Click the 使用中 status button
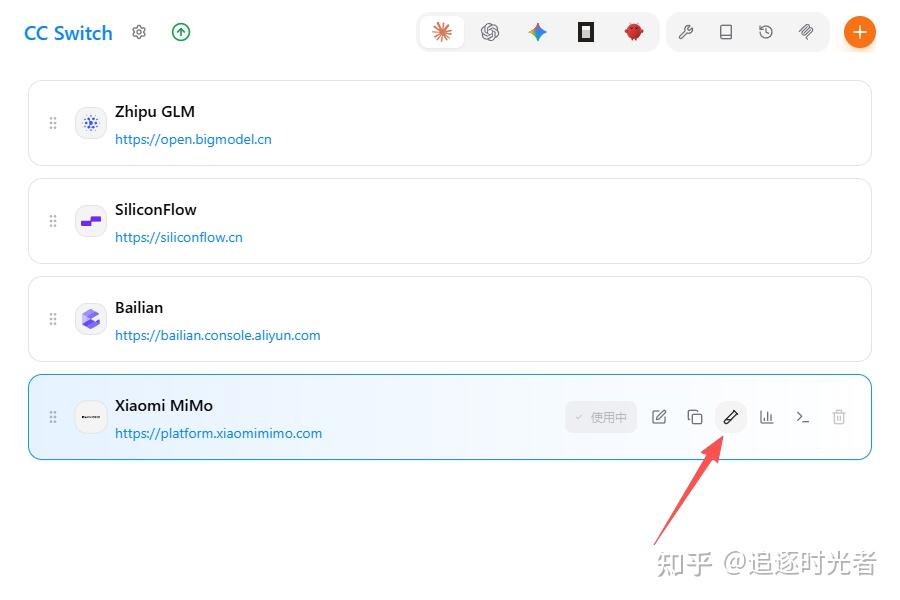Screen dimensions: 900x600 pyautogui.click(x=601, y=417)
